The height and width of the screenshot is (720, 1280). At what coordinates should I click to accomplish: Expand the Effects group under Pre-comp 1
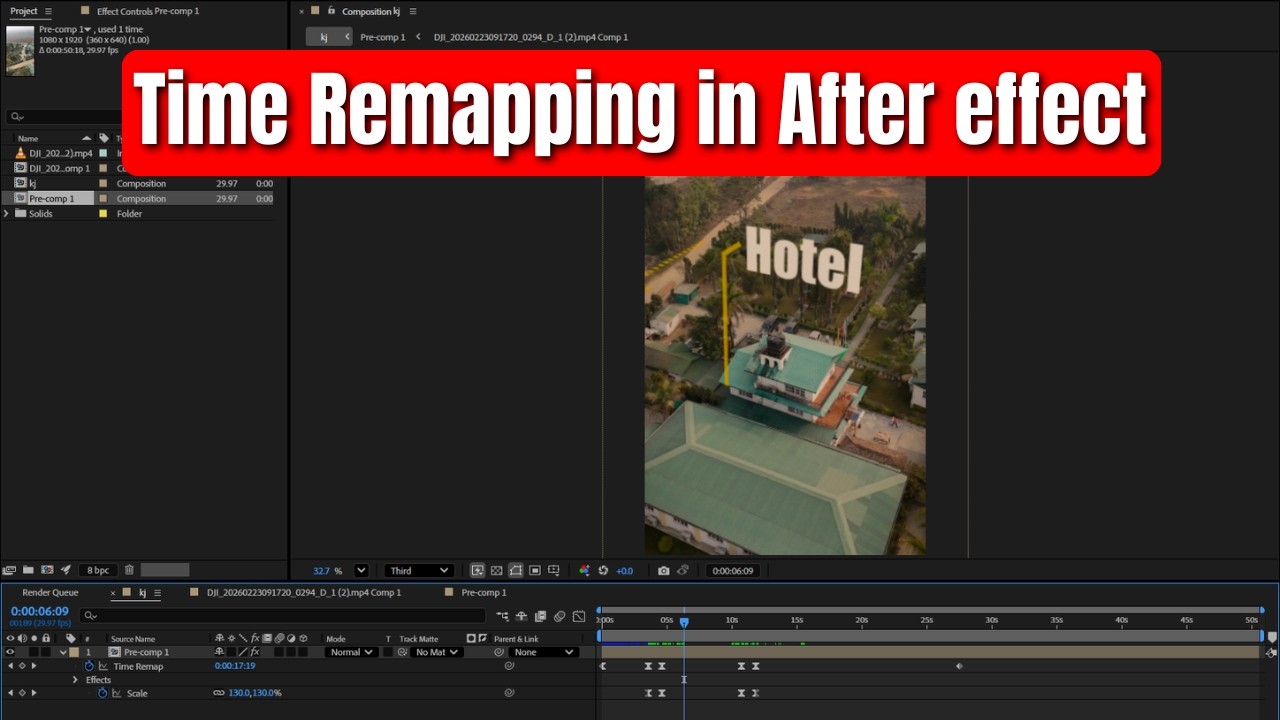[75, 680]
